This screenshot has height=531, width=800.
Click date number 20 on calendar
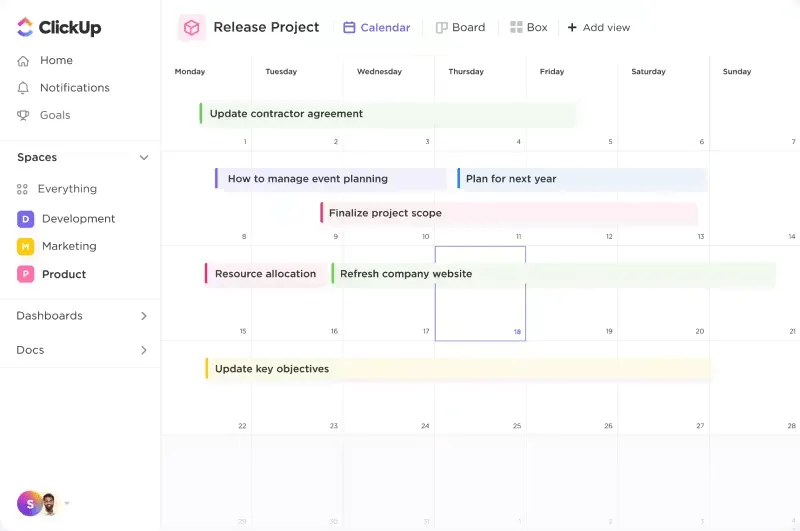(699, 332)
